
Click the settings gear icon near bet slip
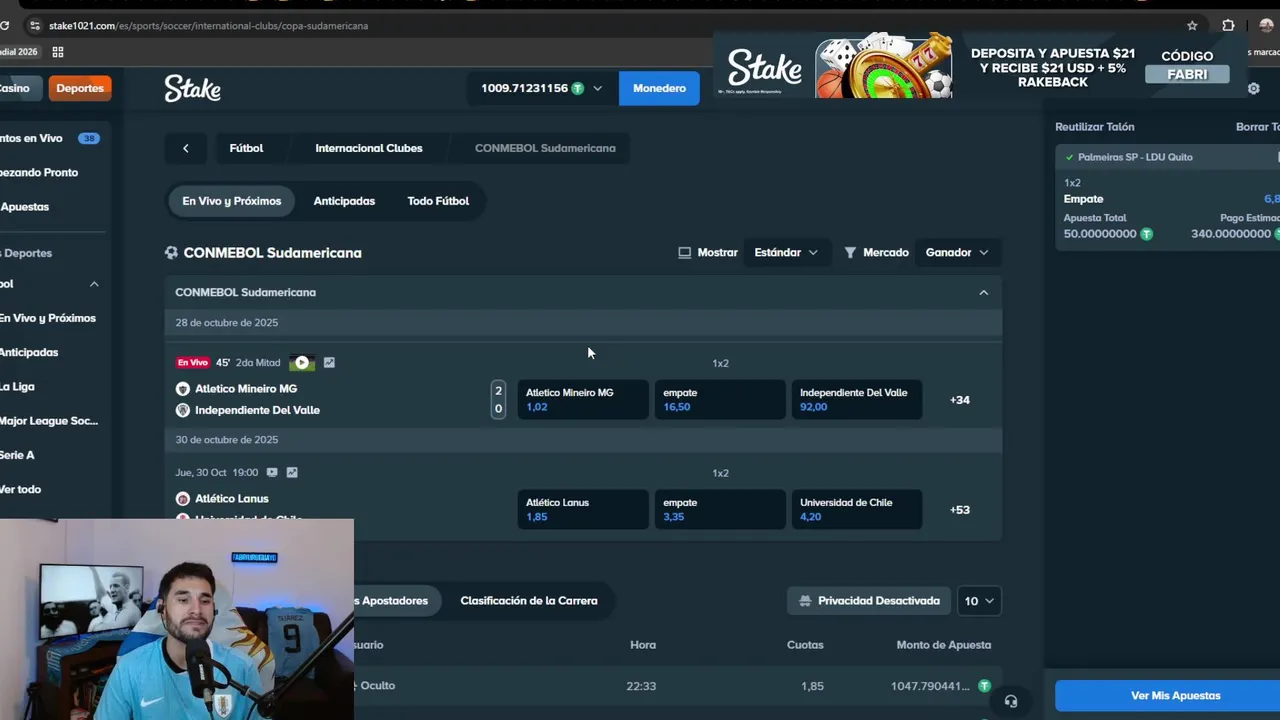tap(1253, 88)
